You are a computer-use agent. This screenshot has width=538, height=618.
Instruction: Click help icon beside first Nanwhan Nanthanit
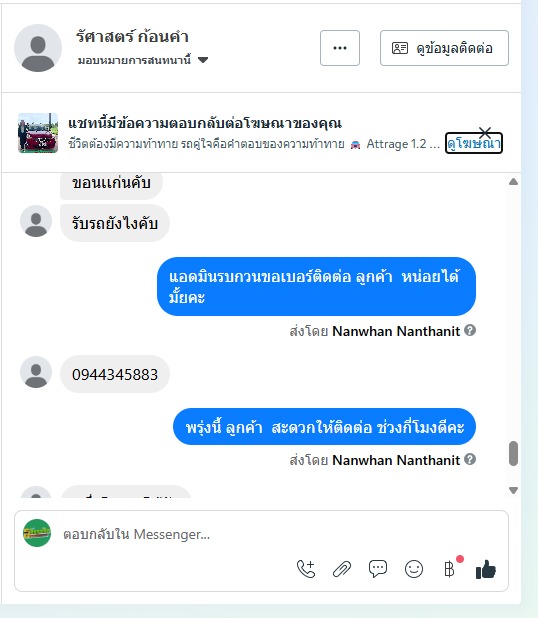tap(470, 330)
